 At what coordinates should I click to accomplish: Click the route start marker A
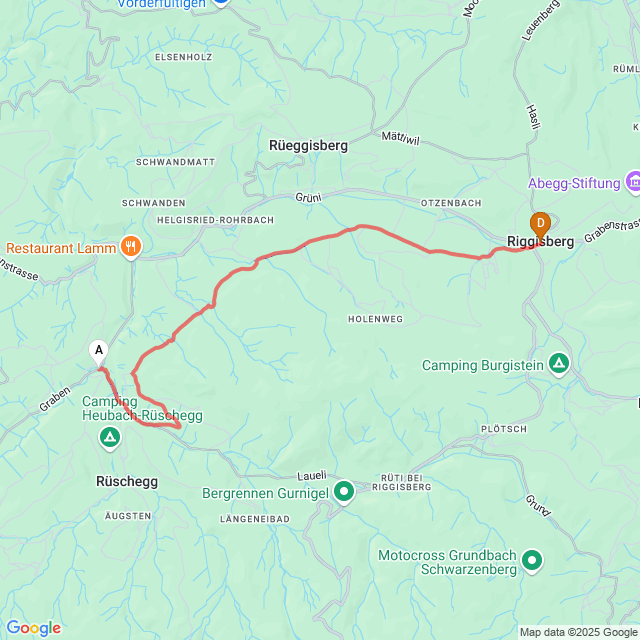point(99,353)
